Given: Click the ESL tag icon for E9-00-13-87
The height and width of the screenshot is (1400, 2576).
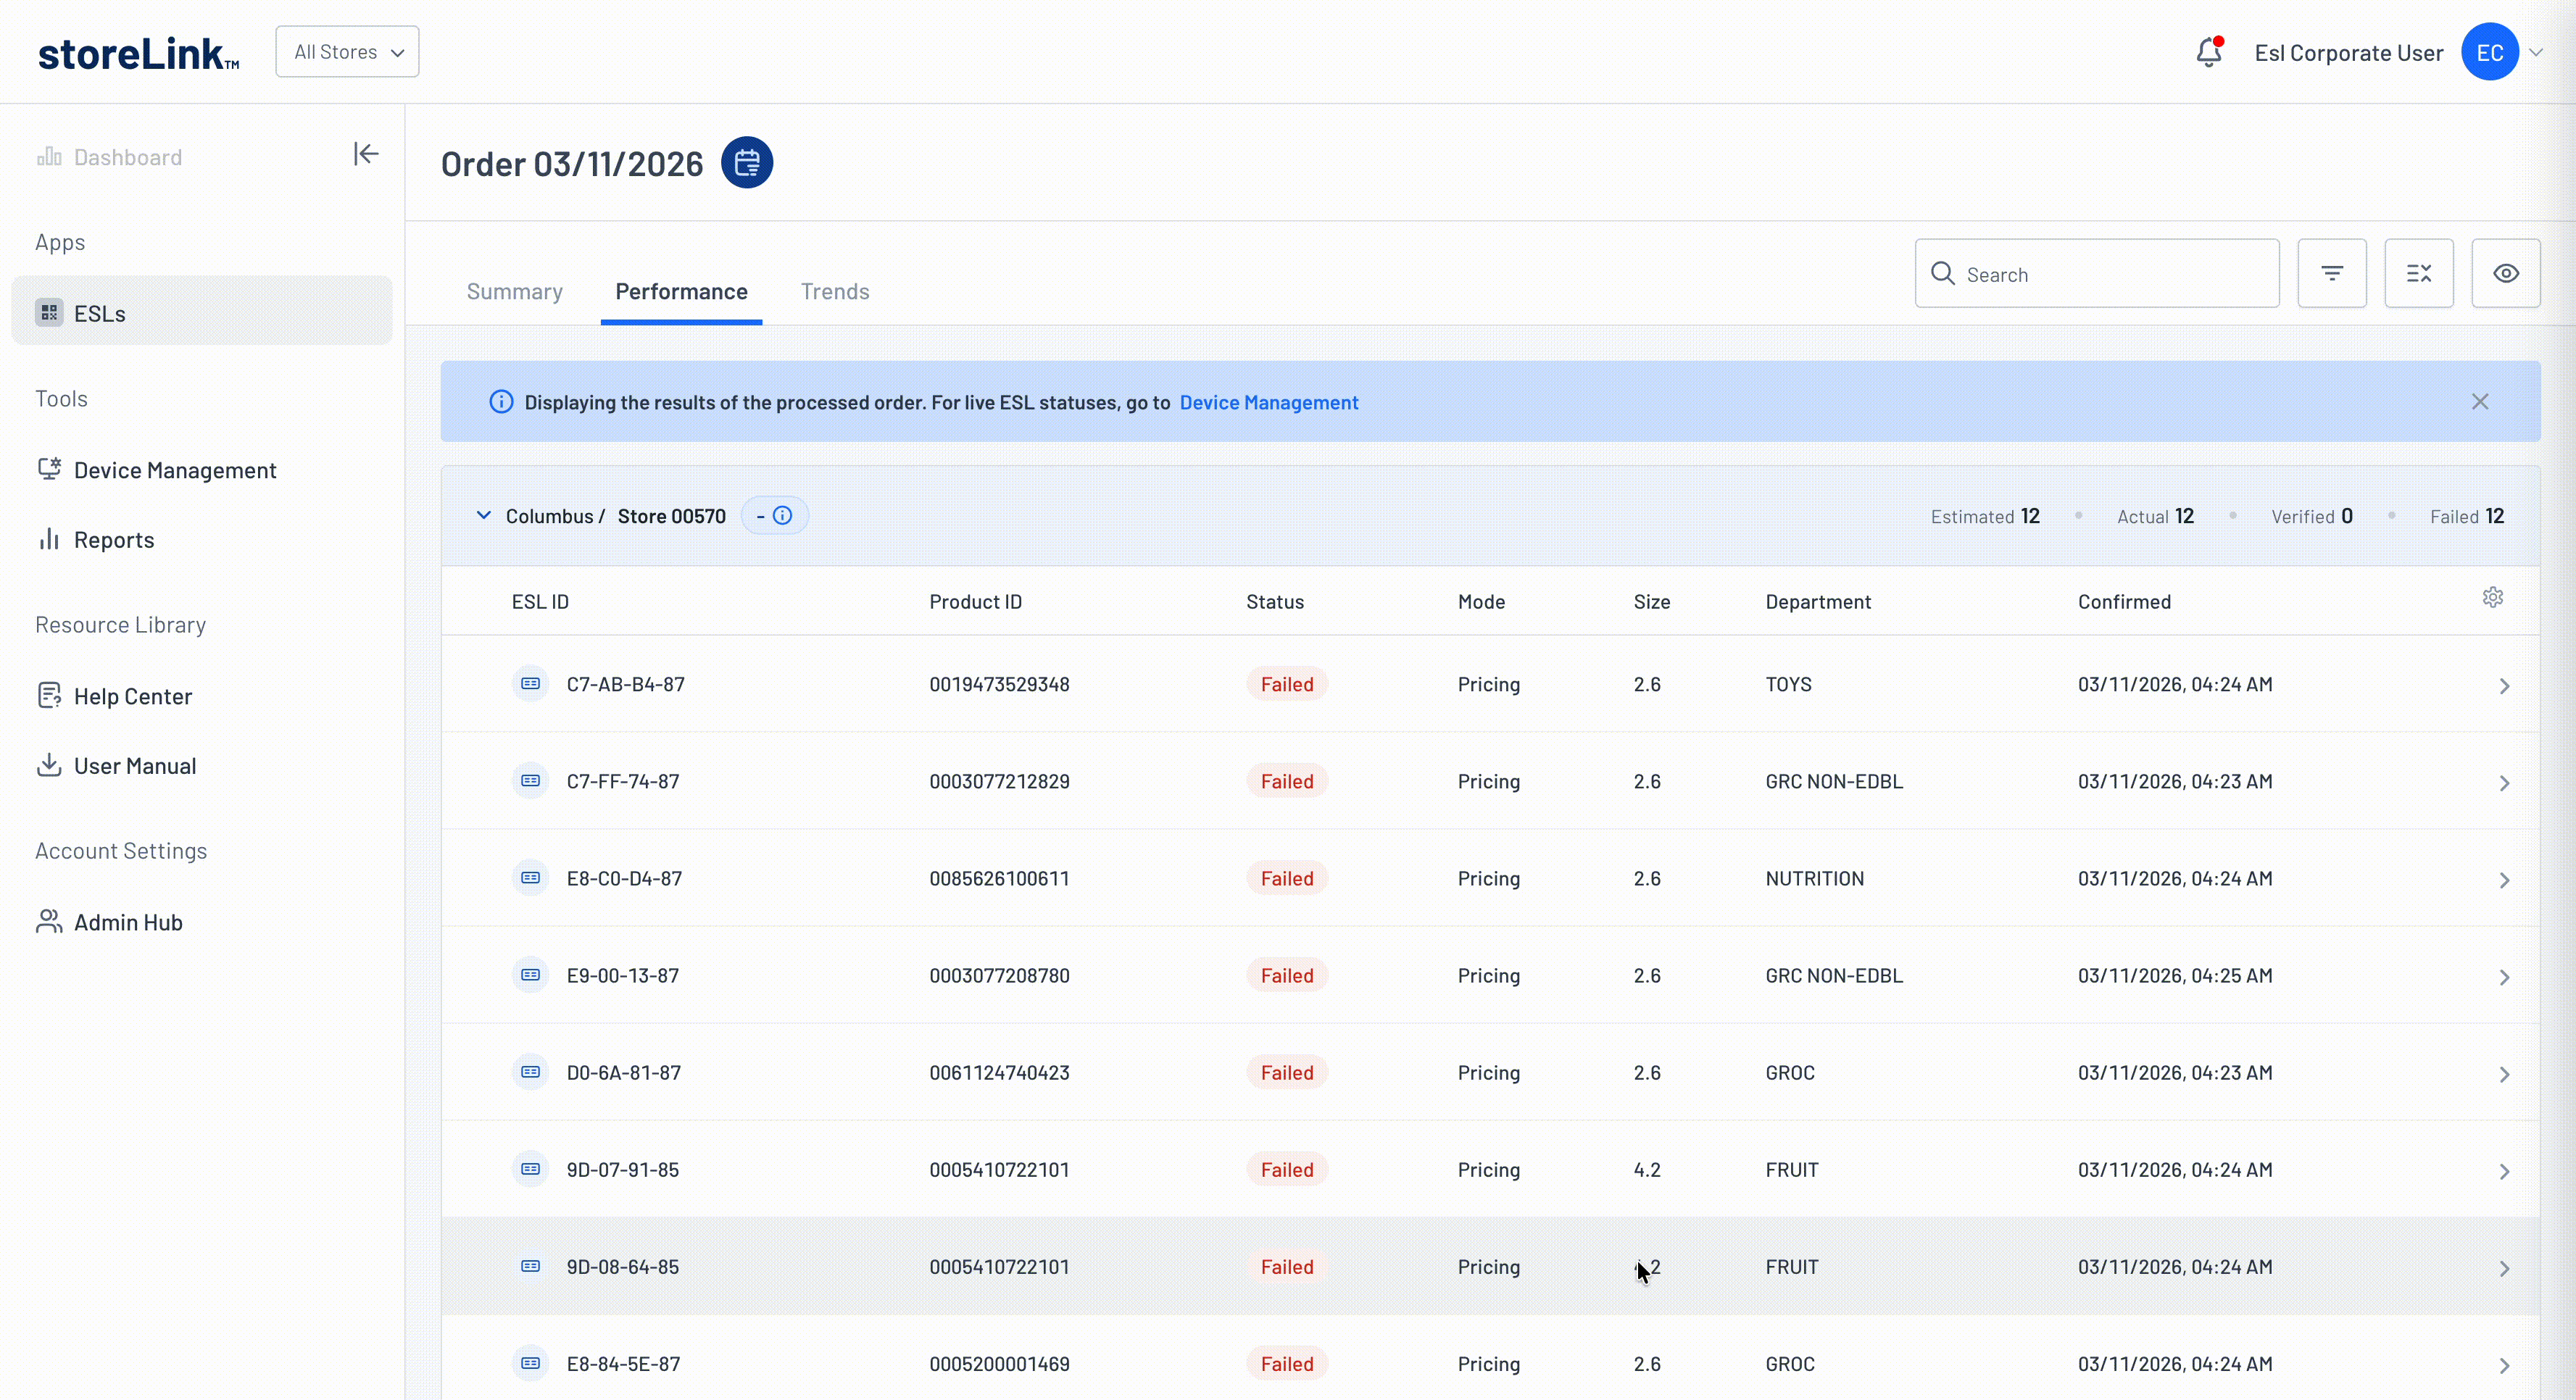Looking at the screenshot, I should 531,975.
